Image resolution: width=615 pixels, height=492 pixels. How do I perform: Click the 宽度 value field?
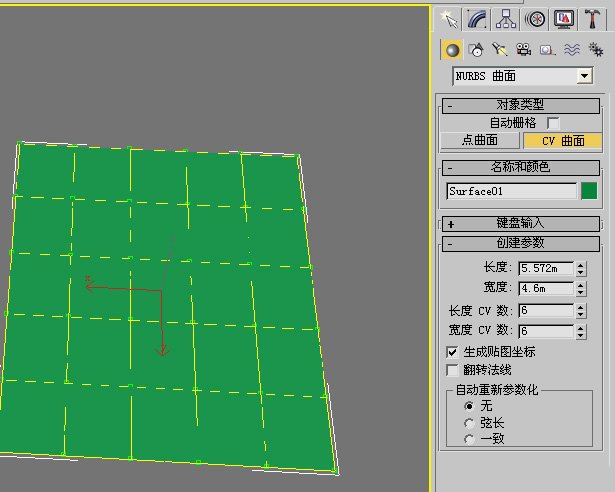pyautogui.click(x=546, y=289)
